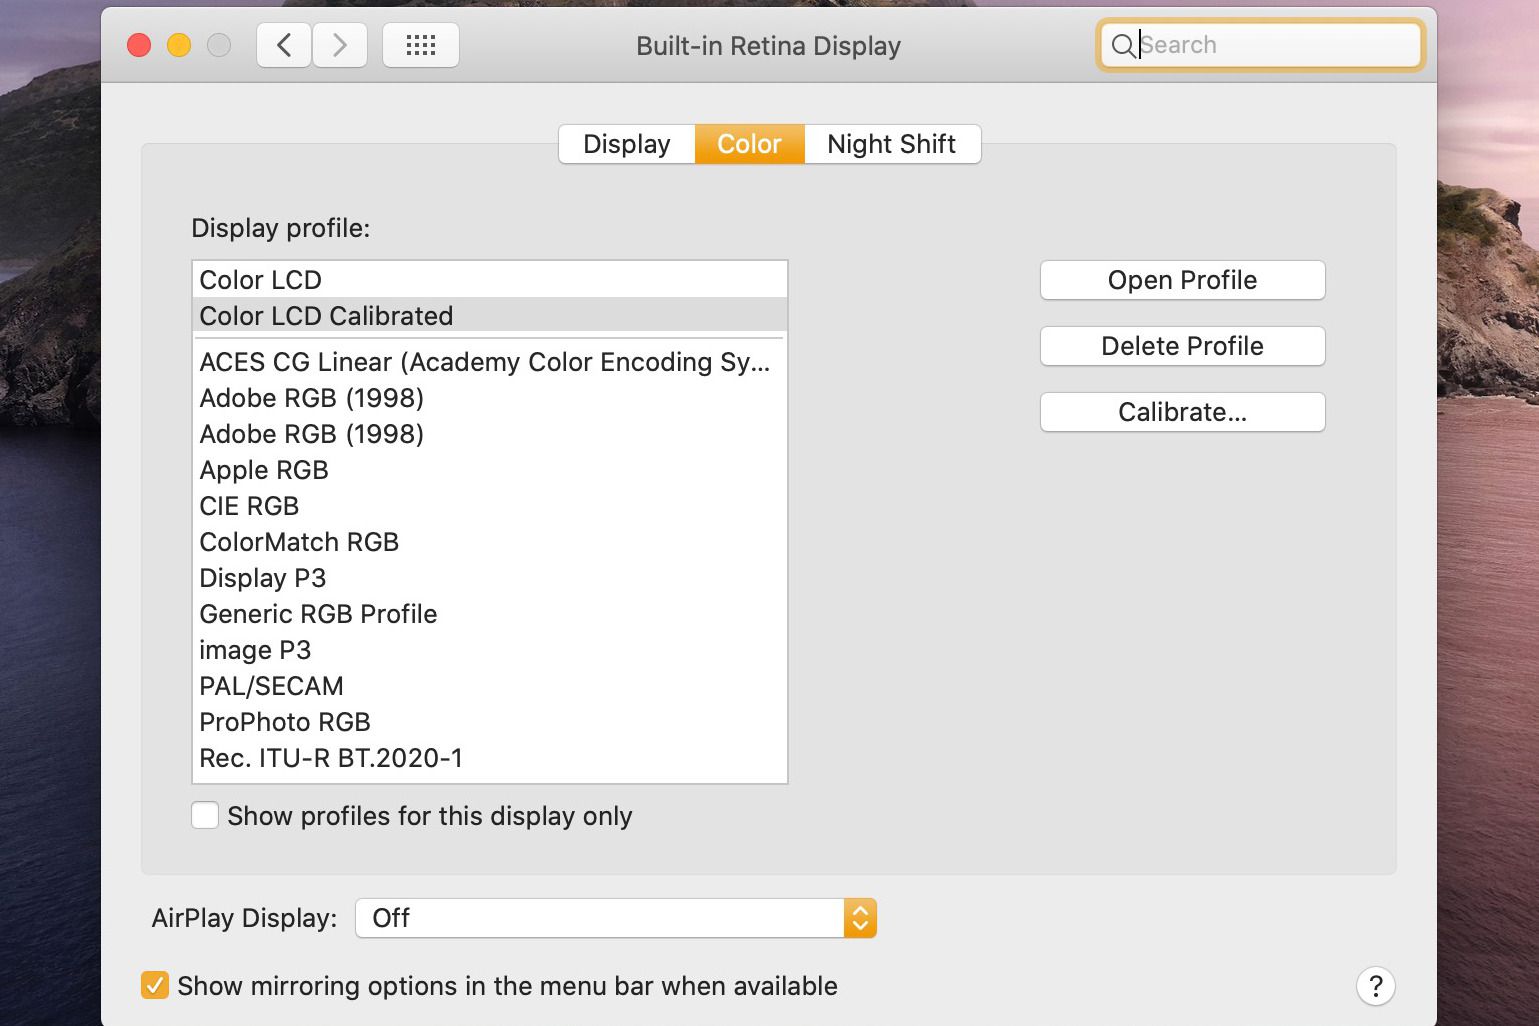Select the ColorMatch RGB profile
The height and width of the screenshot is (1026, 1539).
point(490,542)
